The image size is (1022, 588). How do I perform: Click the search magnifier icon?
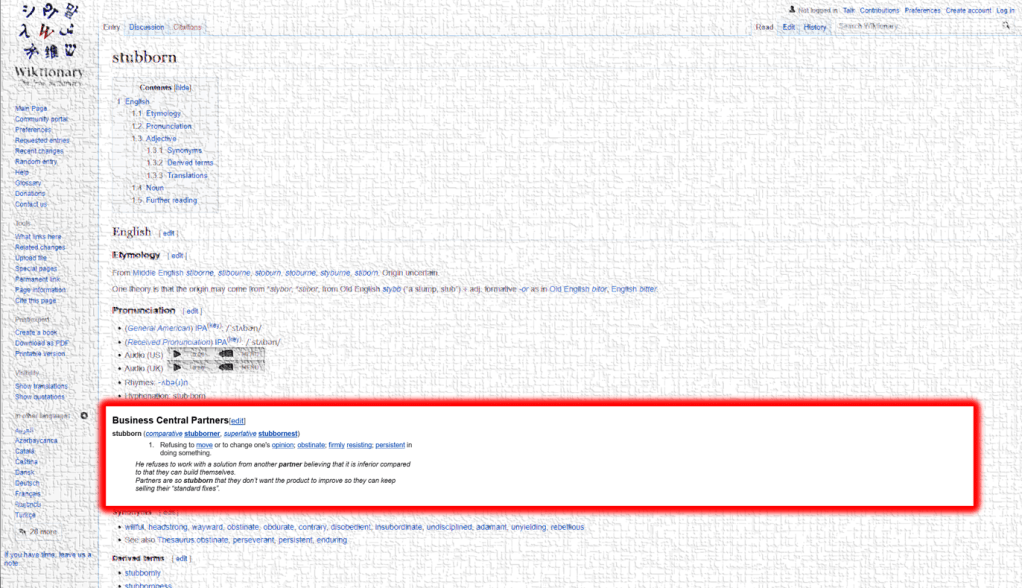point(1006,26)
